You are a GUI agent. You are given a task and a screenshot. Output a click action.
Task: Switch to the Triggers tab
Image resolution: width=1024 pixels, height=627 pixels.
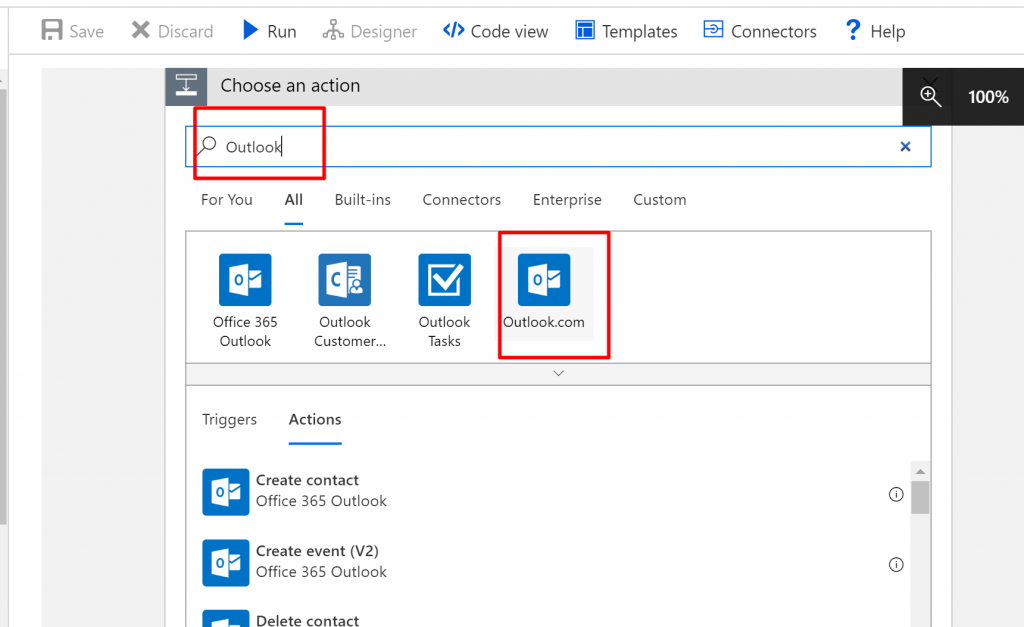229,419
